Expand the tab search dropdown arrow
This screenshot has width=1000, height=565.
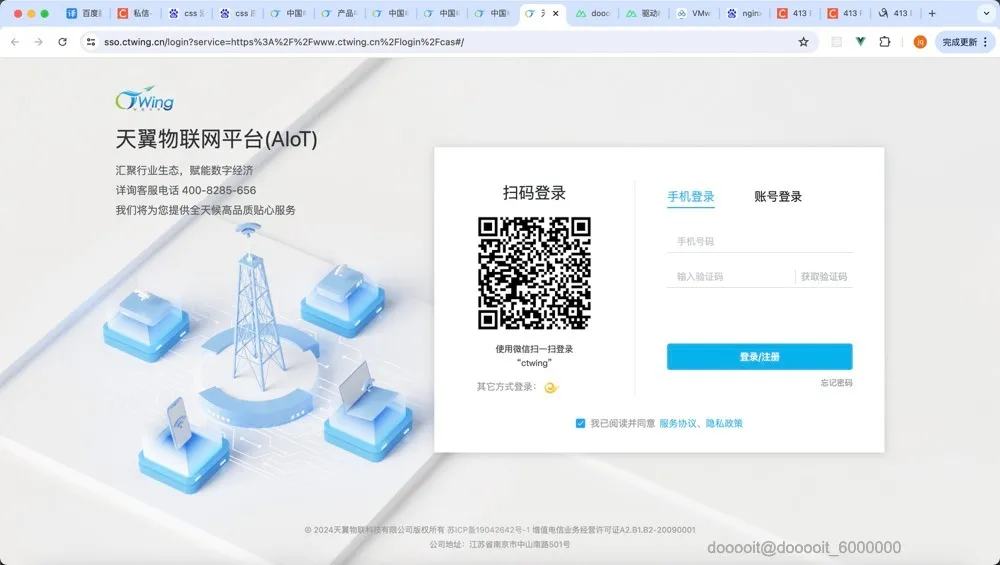click(986, 13)
